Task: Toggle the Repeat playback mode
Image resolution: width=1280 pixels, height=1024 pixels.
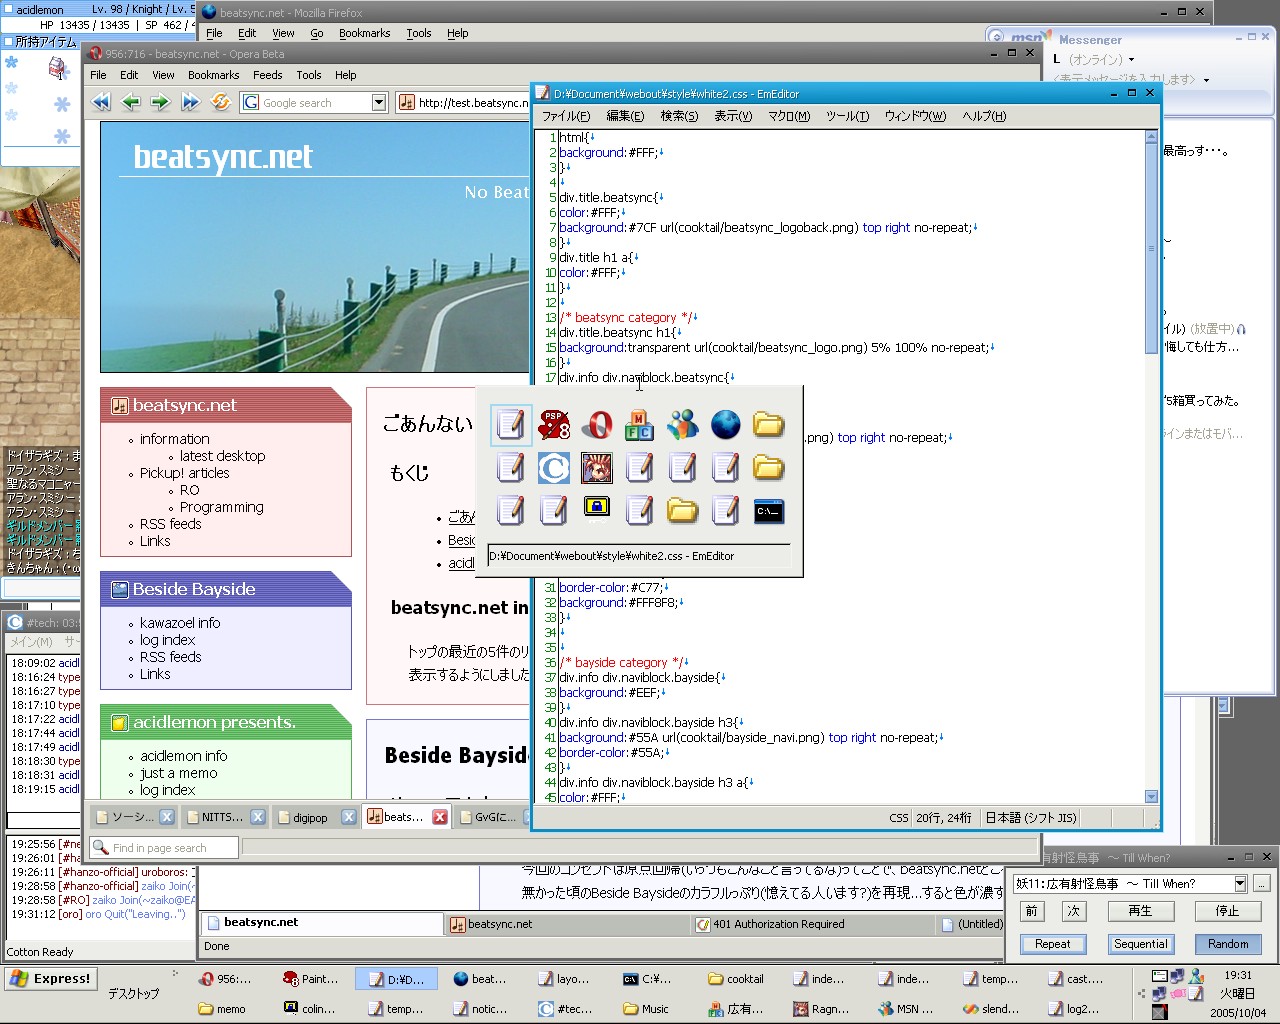Action: (1052, 944)
